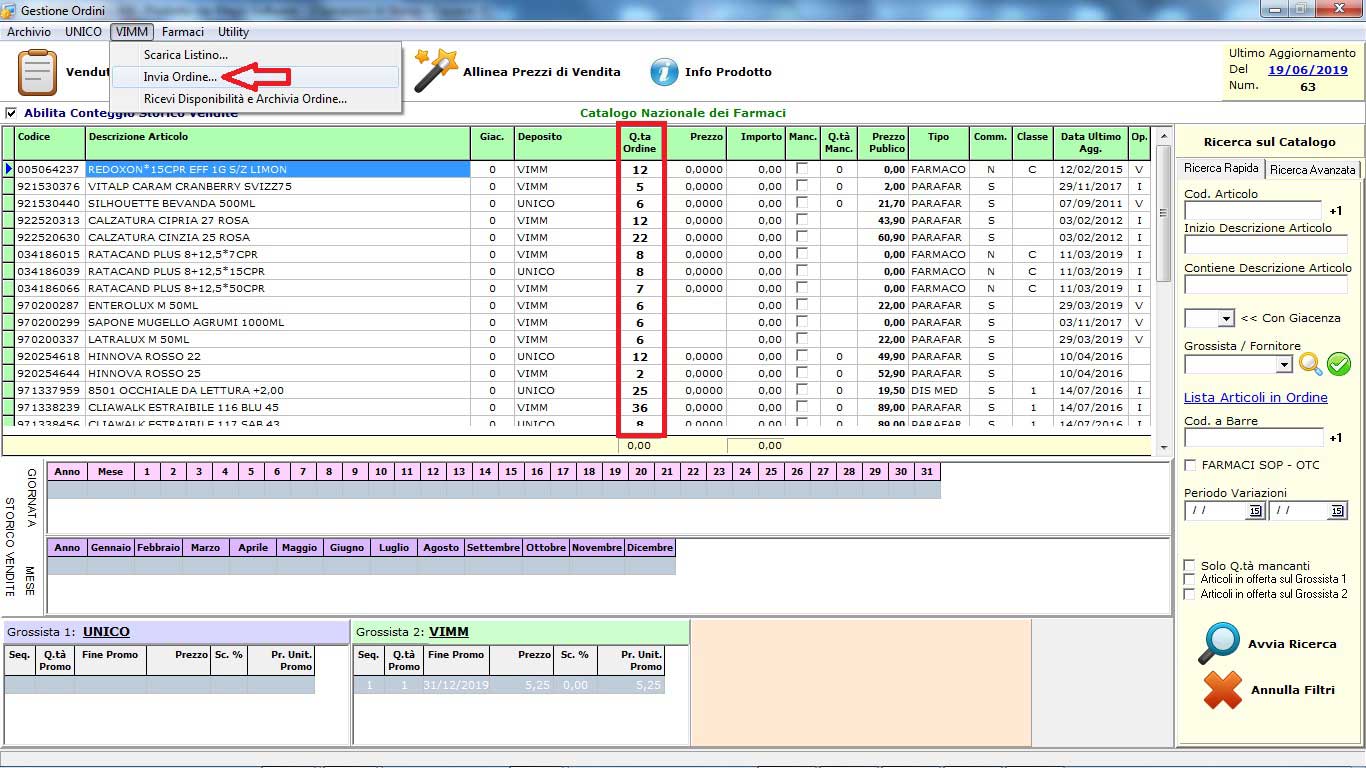Click Descrizione Articolo column header
The height and width of the screenshot is (768, 1366).
(278, 142)
